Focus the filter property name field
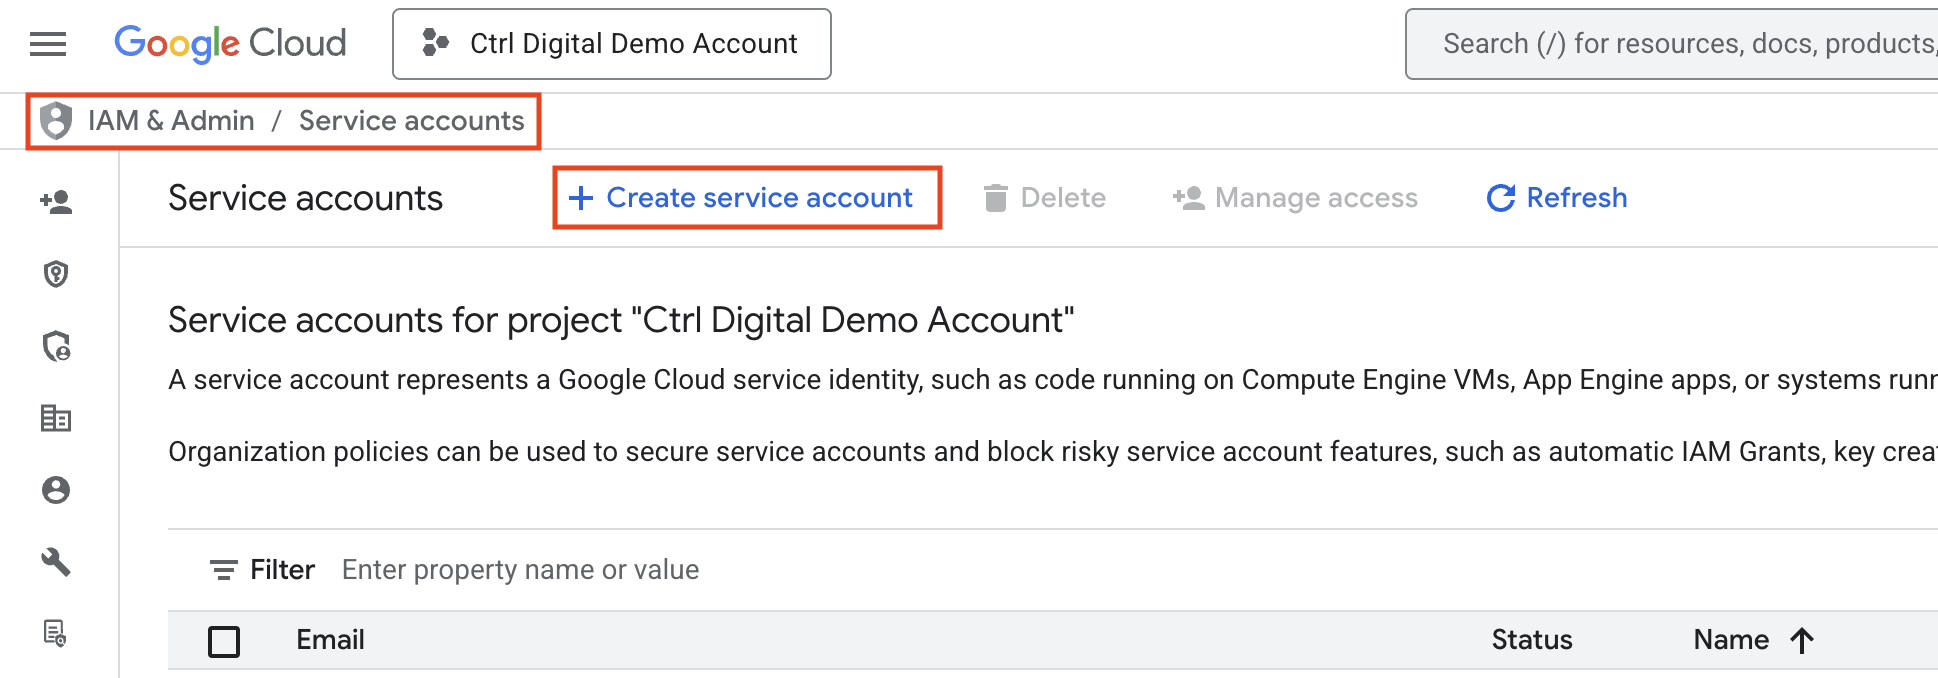 520,570
